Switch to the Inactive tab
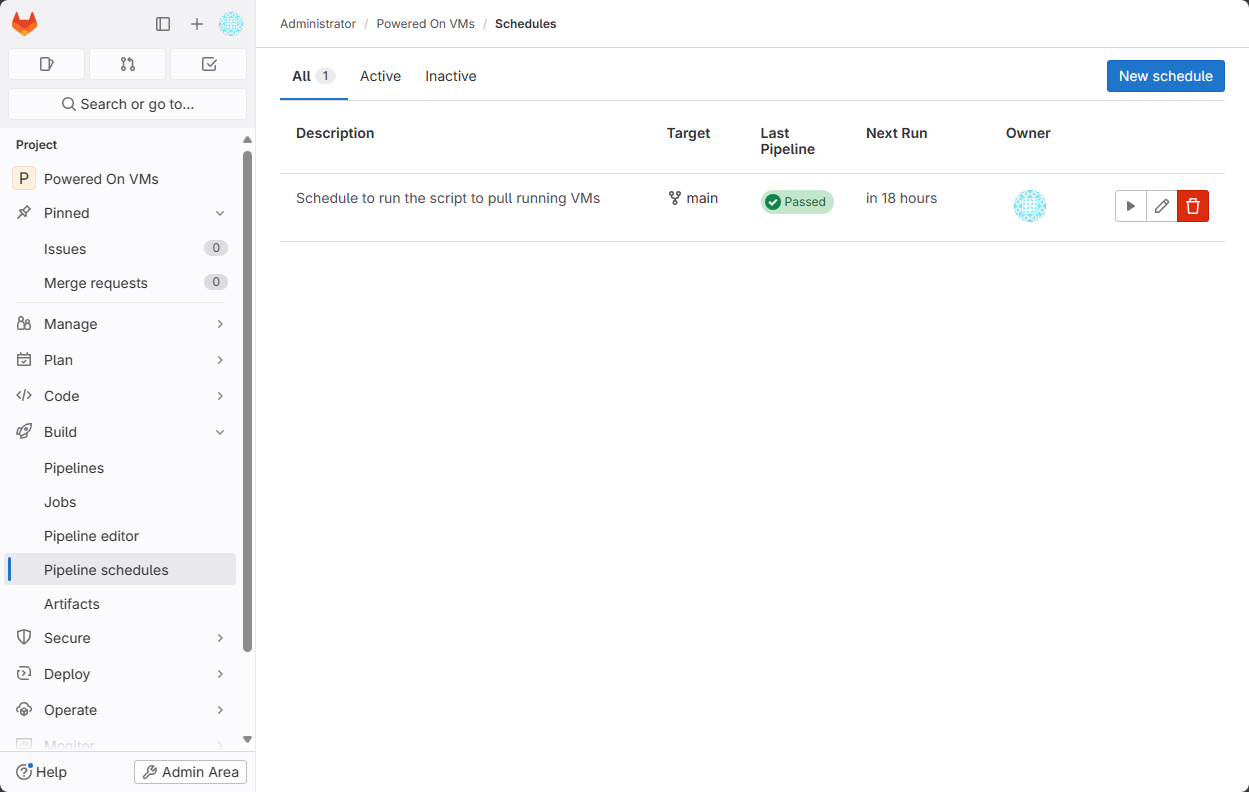Screen dimensions: 1249x792 click(x=451, y=76)
